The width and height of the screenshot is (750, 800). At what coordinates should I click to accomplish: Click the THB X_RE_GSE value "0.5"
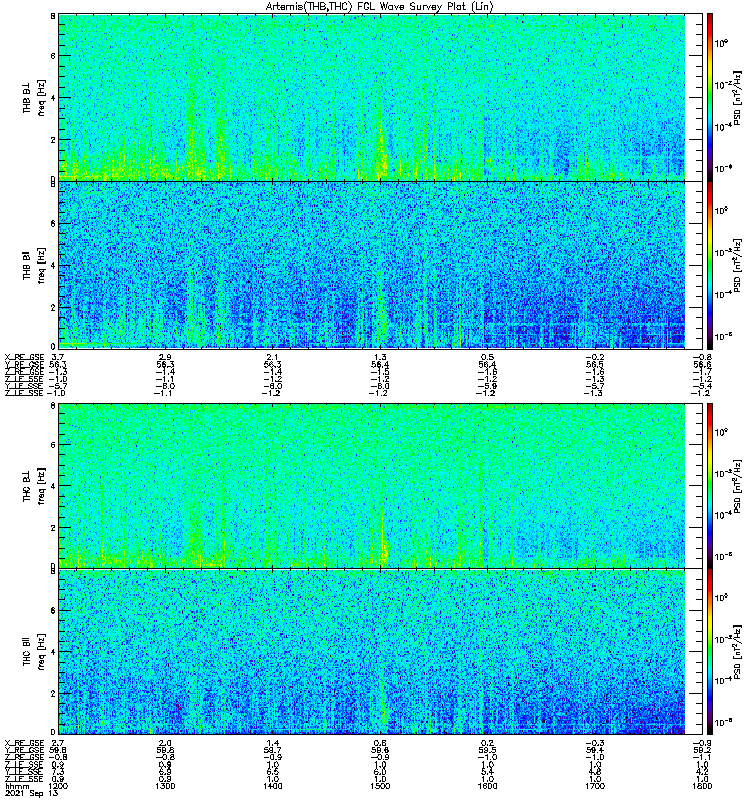tap(487, 357)
